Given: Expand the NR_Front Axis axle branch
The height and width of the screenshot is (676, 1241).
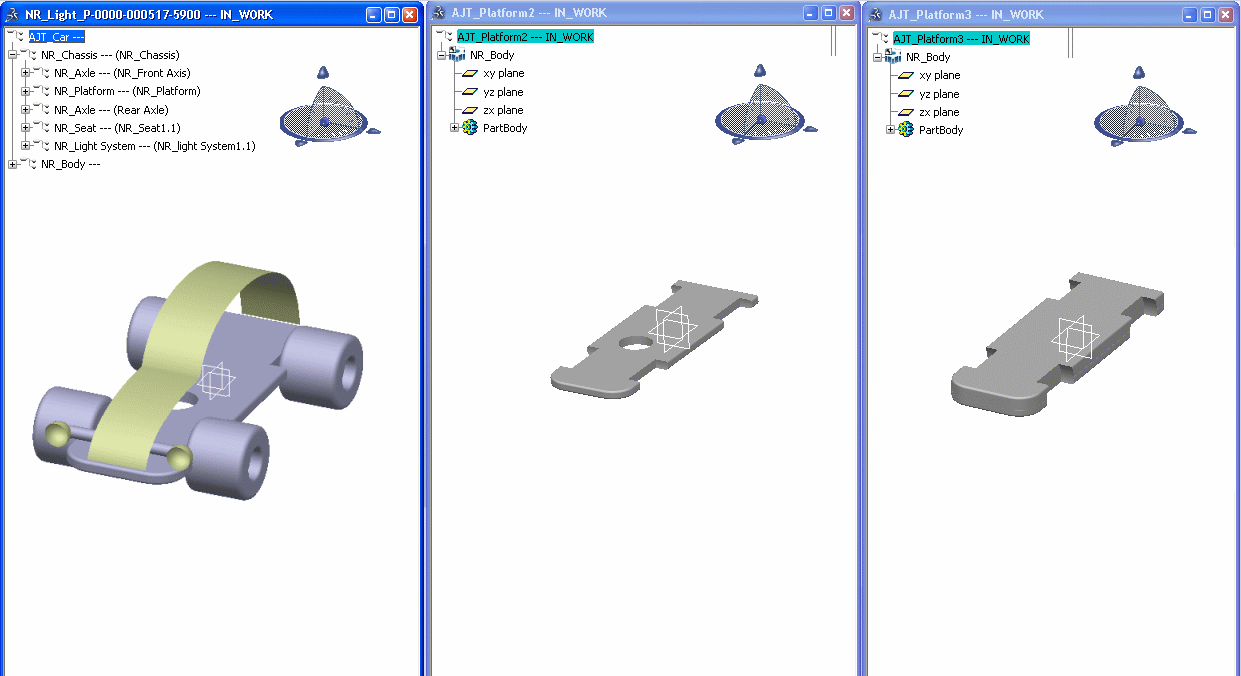Looking at the screenshot, I should (x=26, y=73).
